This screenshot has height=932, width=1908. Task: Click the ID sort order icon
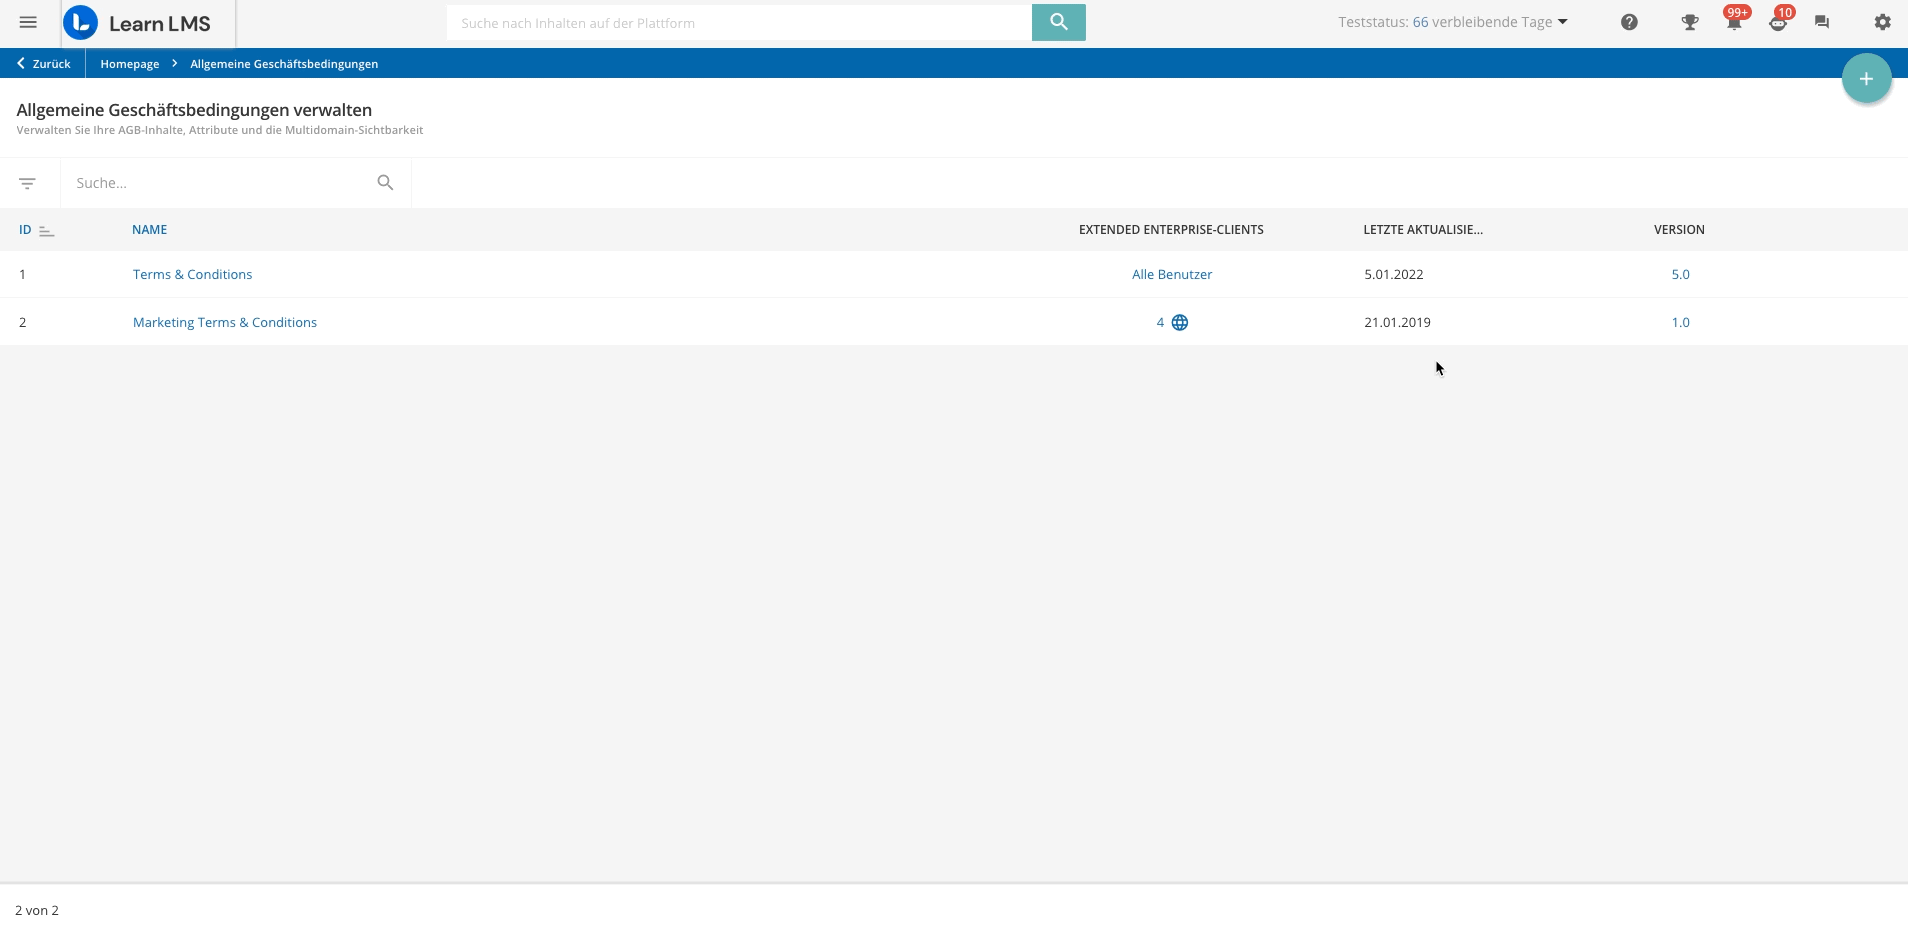(46, 231)
